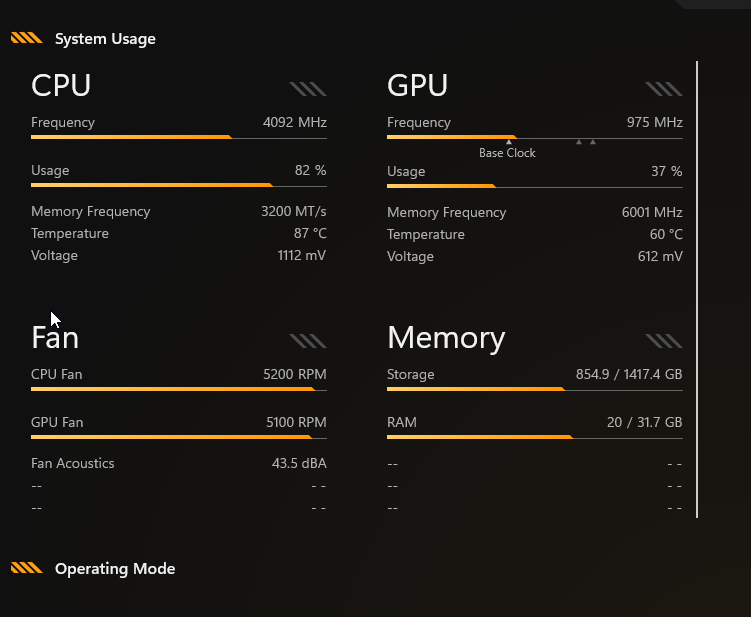751x617 pixels.
Task: Click the striped icon in GPU panel
Action: (664, 89)
